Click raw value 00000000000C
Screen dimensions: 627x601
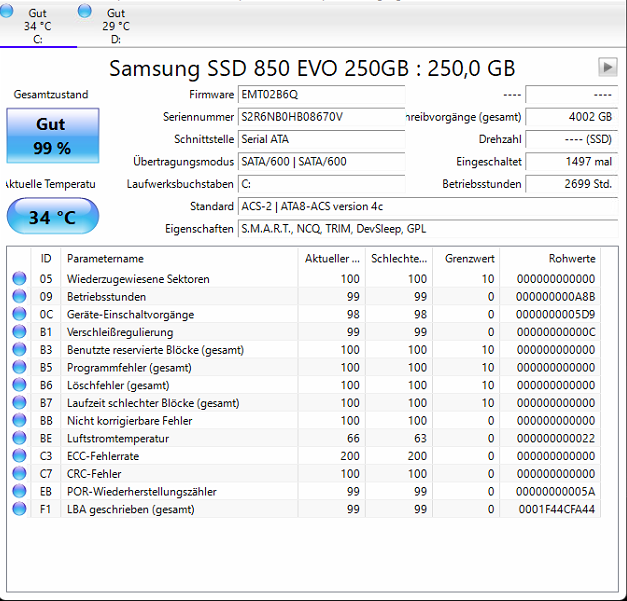pyautogui.click(x=556, y=332)
